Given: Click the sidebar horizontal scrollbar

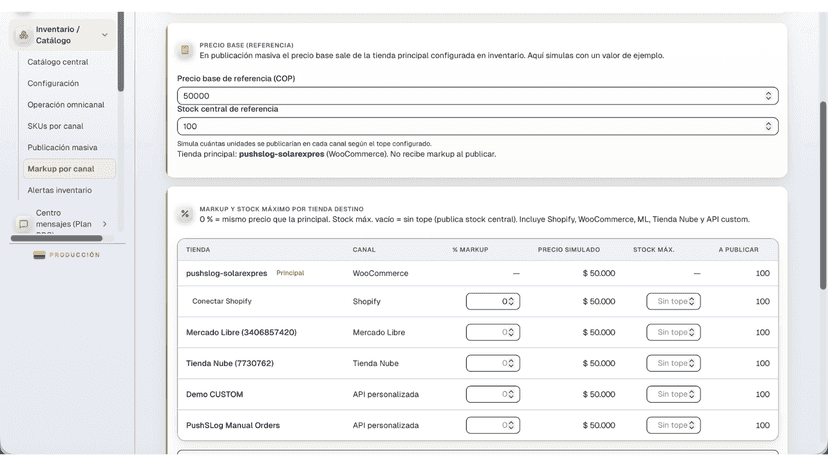Looking at the screenshot, I should click(x=57, y=238).
